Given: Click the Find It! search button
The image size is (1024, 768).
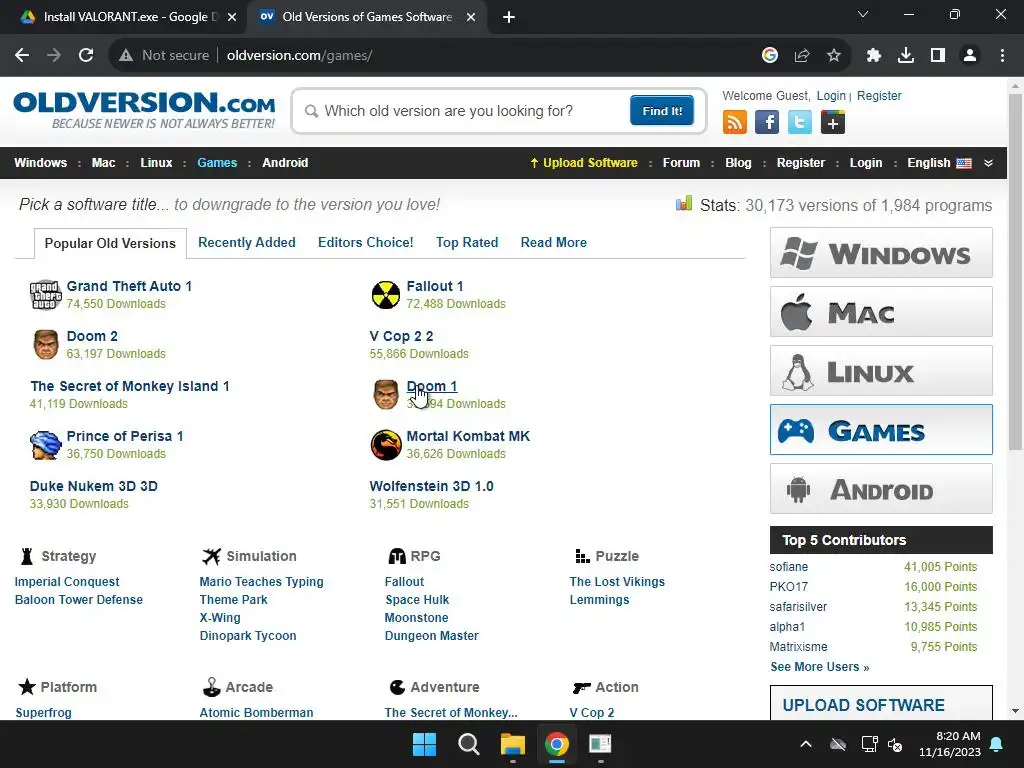Looking at the screenshot, I should pos(662,110).
